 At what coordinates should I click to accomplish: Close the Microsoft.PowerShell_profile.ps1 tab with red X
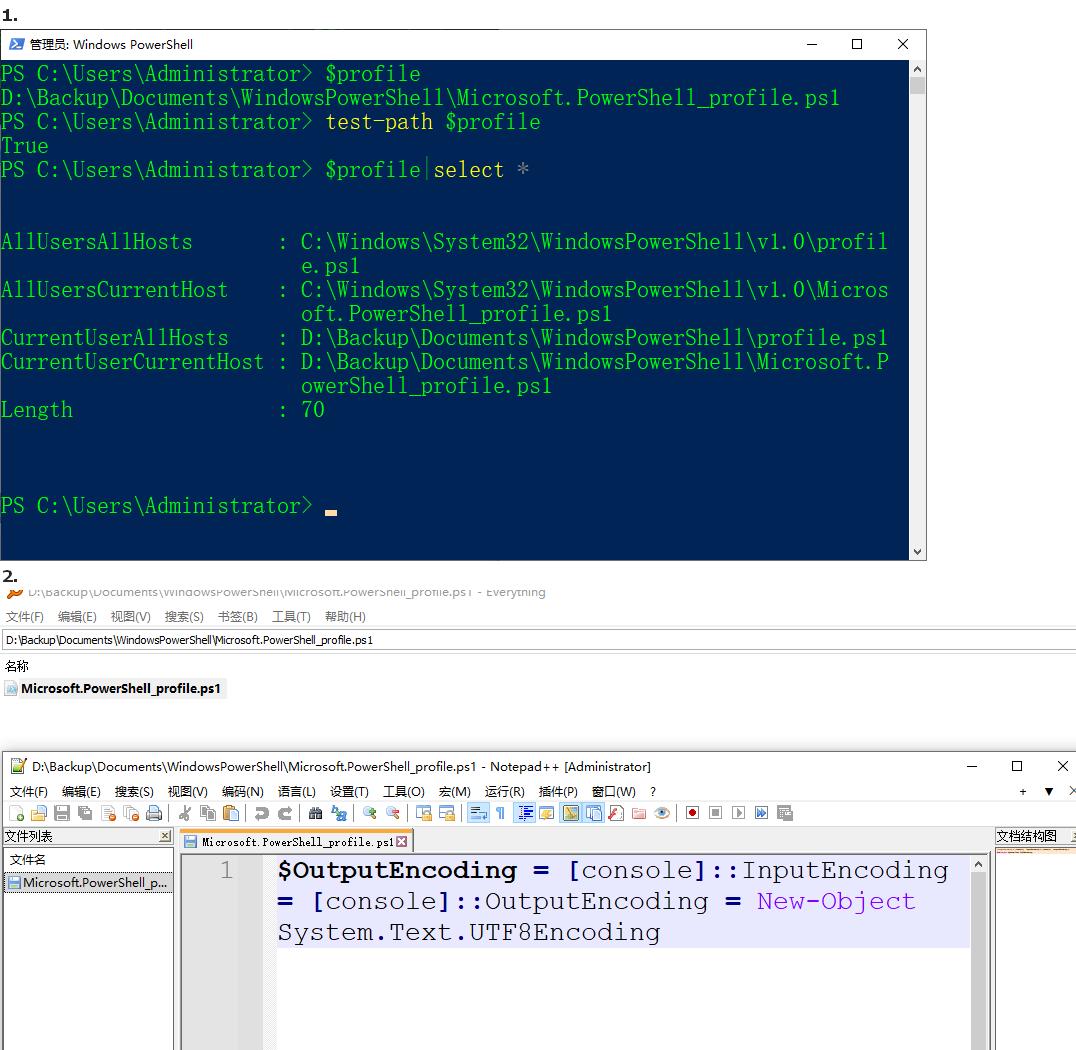point(402,841)
